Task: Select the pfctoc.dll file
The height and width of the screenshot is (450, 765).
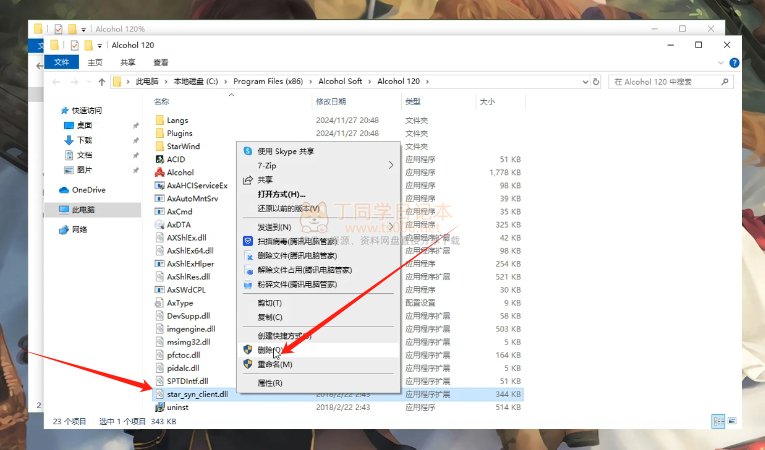Action: tap(183, 355)
